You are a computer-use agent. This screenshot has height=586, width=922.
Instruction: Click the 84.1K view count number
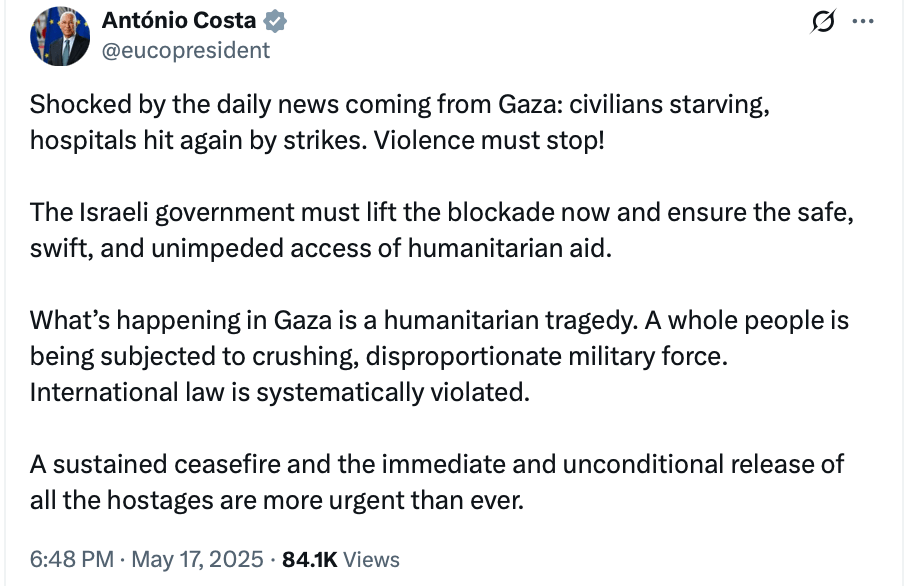[x=313, y=559]
